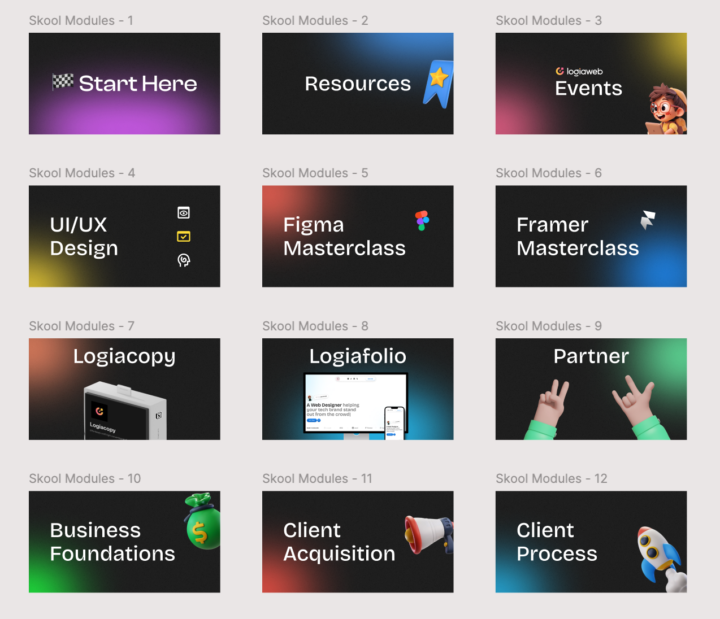Screen dimensions: 720x619
Task: Click the 'Skool Modules - 12' frame label
Action: (x=551, y=478)
